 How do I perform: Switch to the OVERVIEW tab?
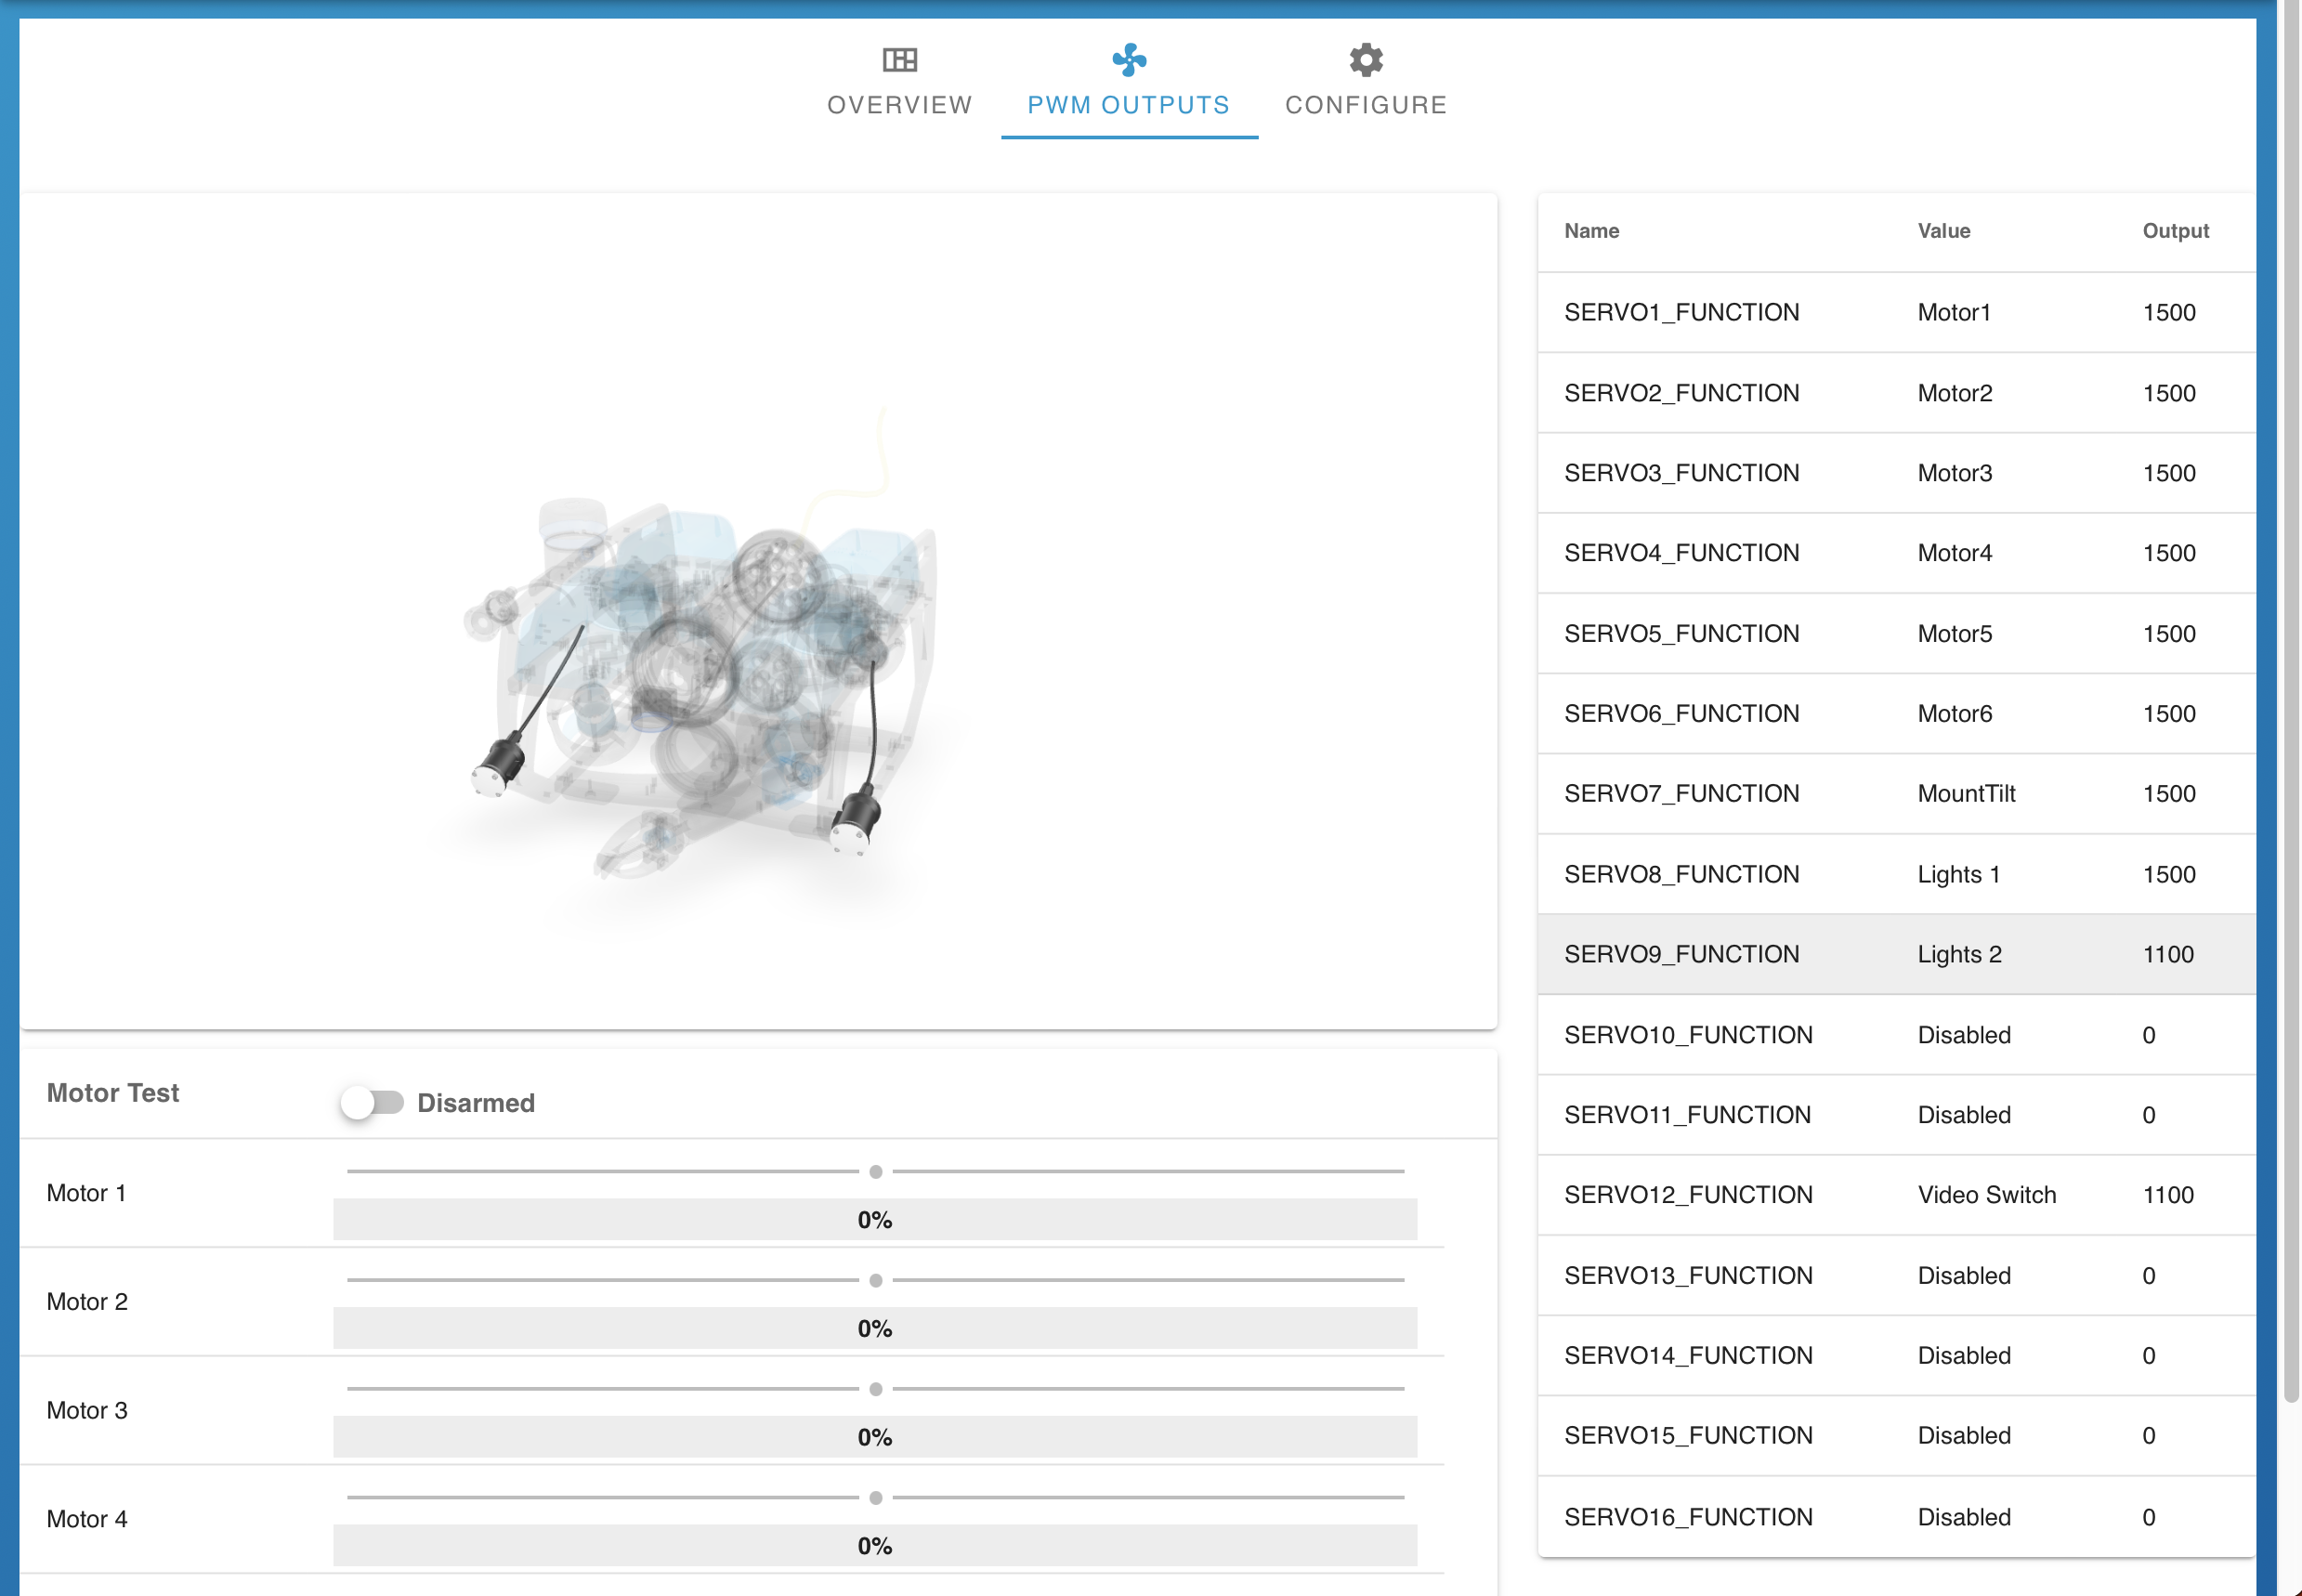click(899, 105)
